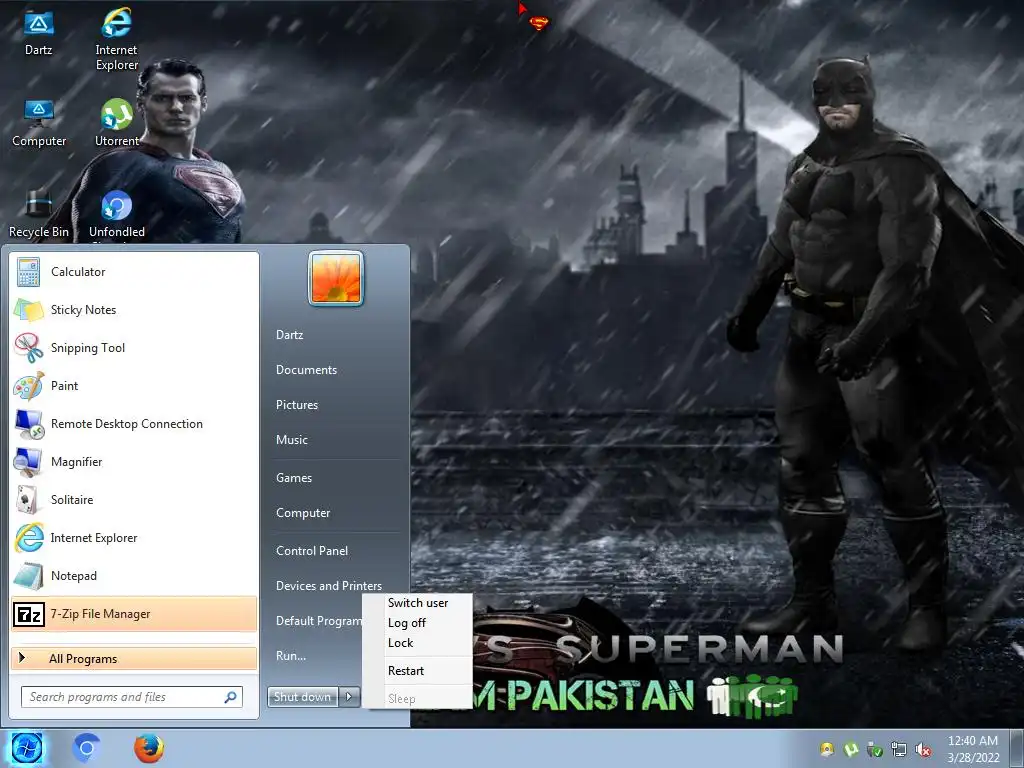Screen dimensions: 1024x768
Task: Focus the Search programs and files box
Action: (131, 697)
